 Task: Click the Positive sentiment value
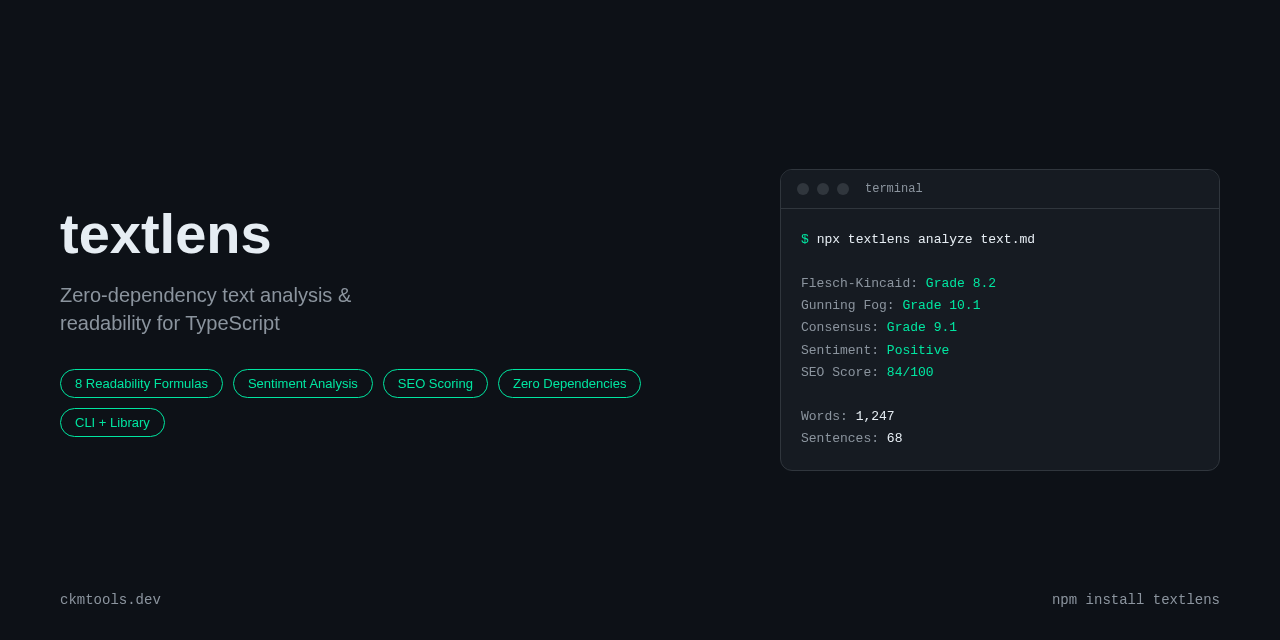coord(918,350)
